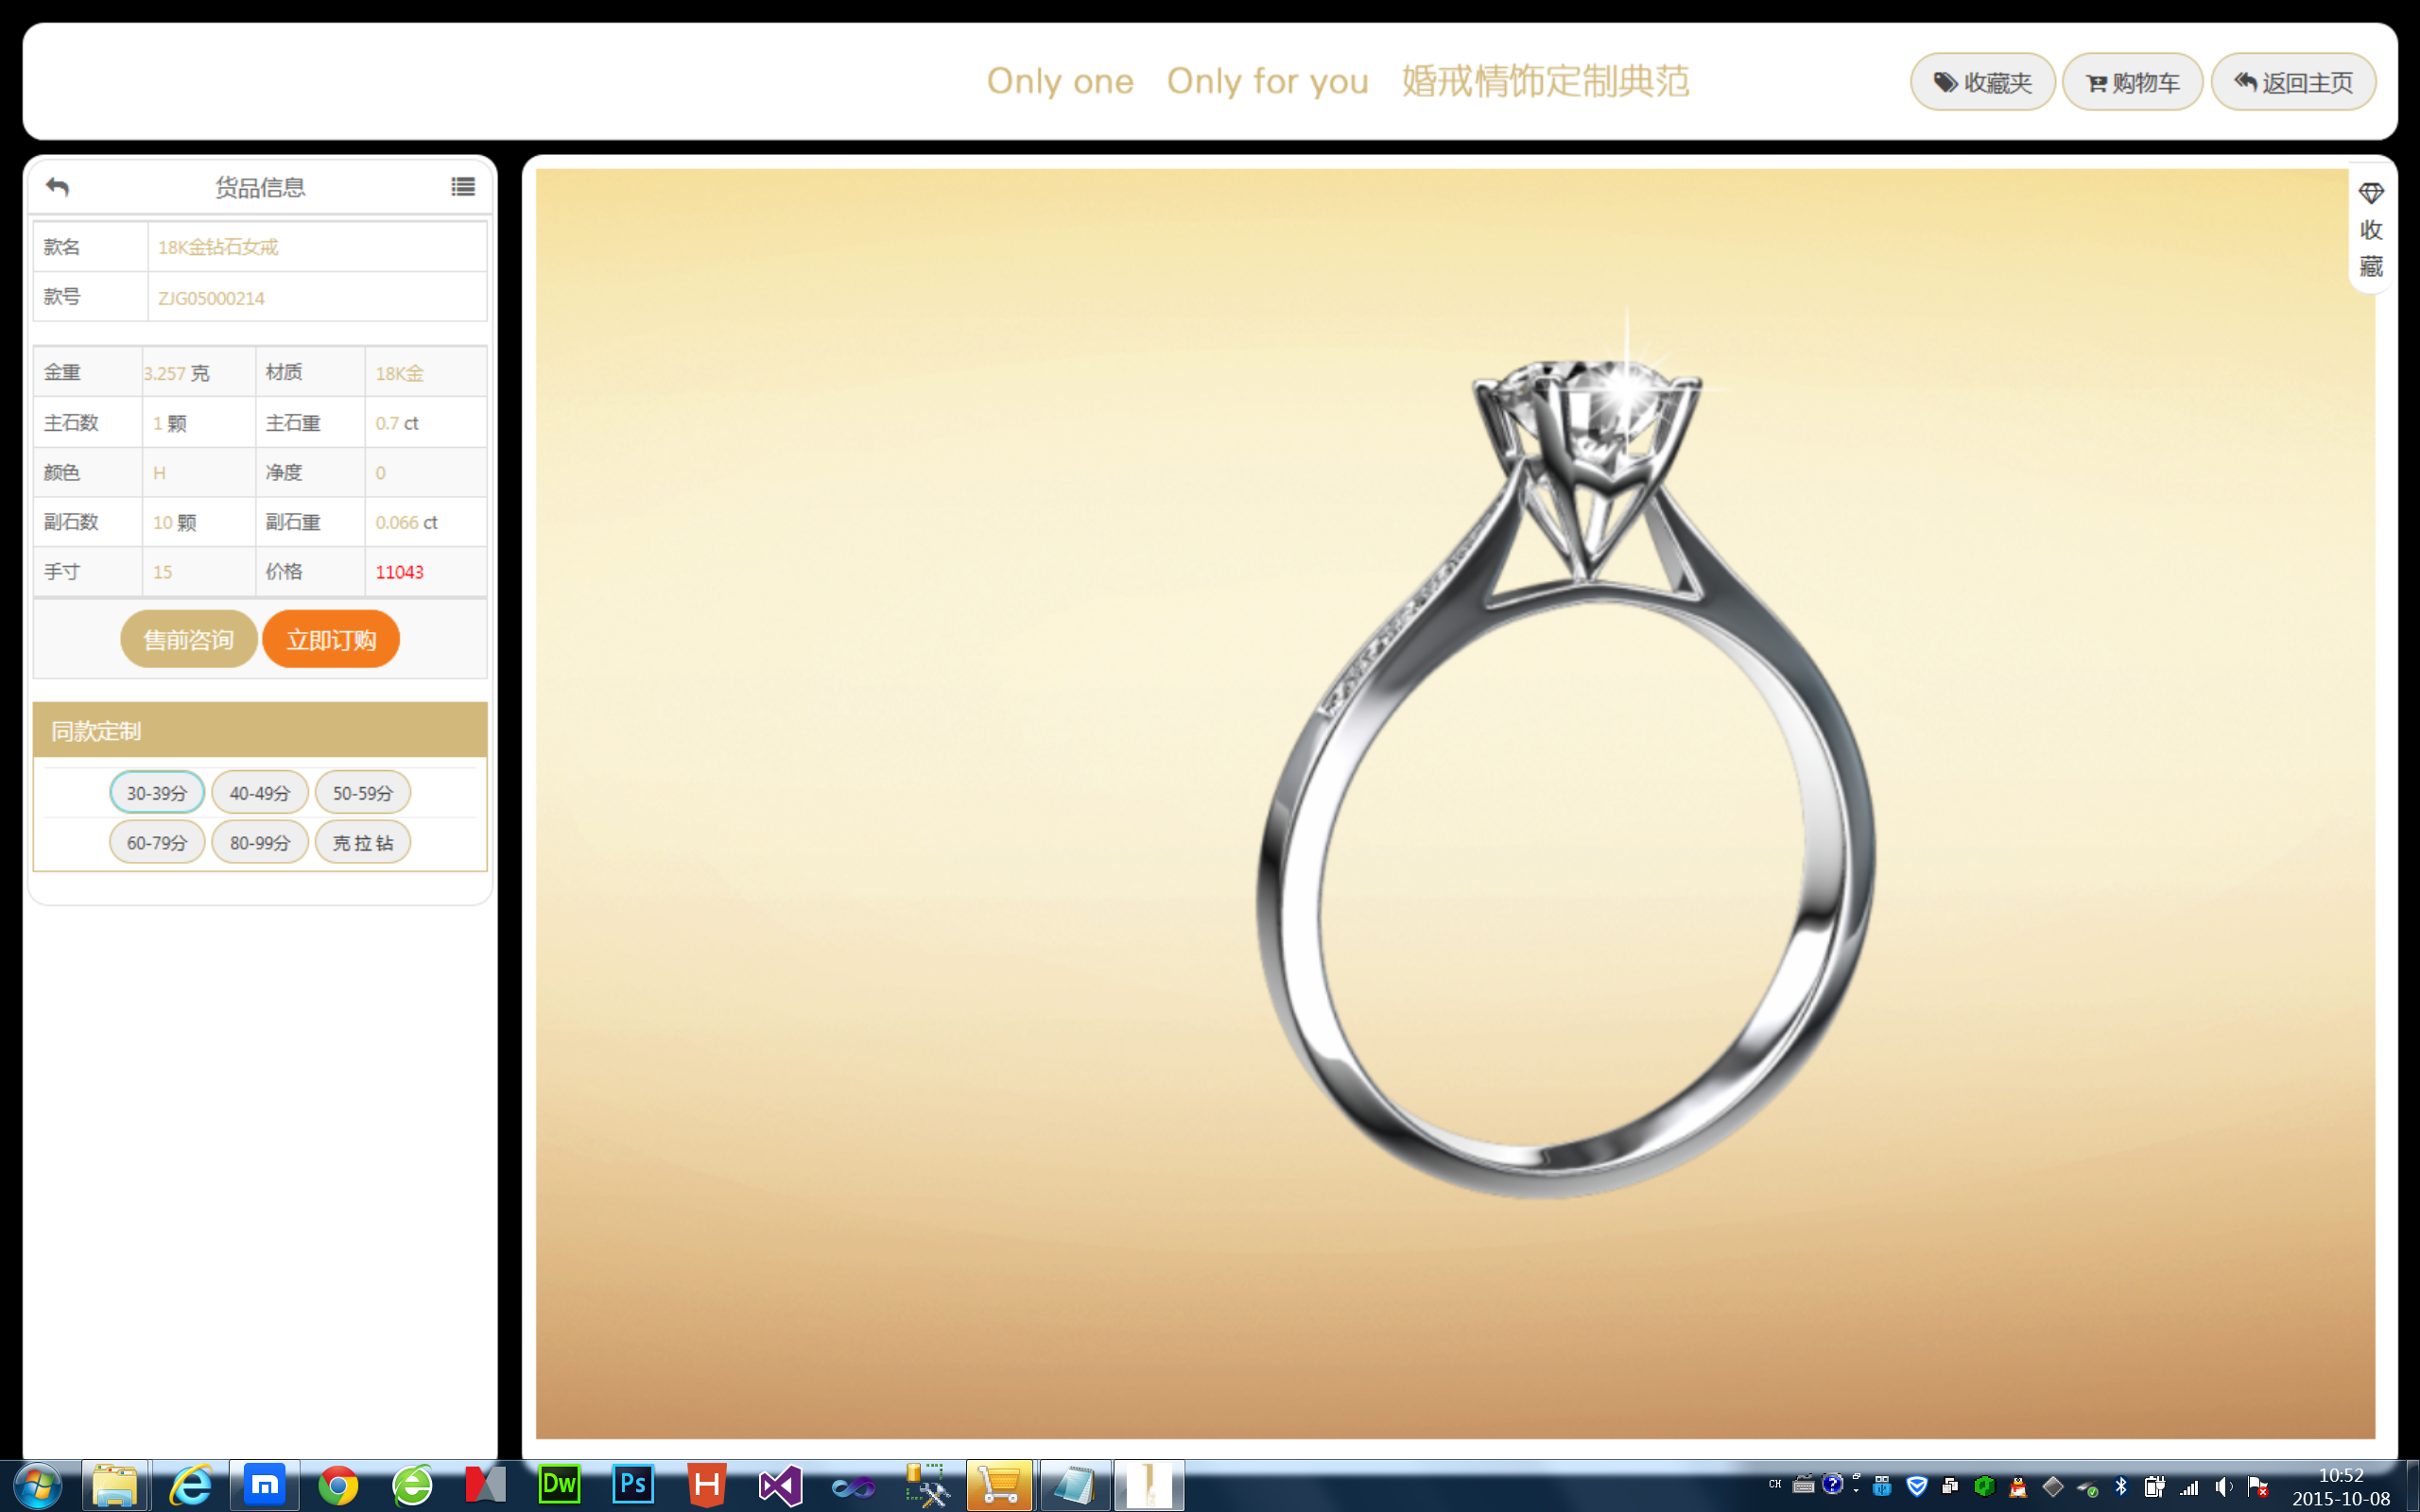2420x1512 pixels.
Task: Open the 购物车 shopping cart
Action: click(2132, 82)
